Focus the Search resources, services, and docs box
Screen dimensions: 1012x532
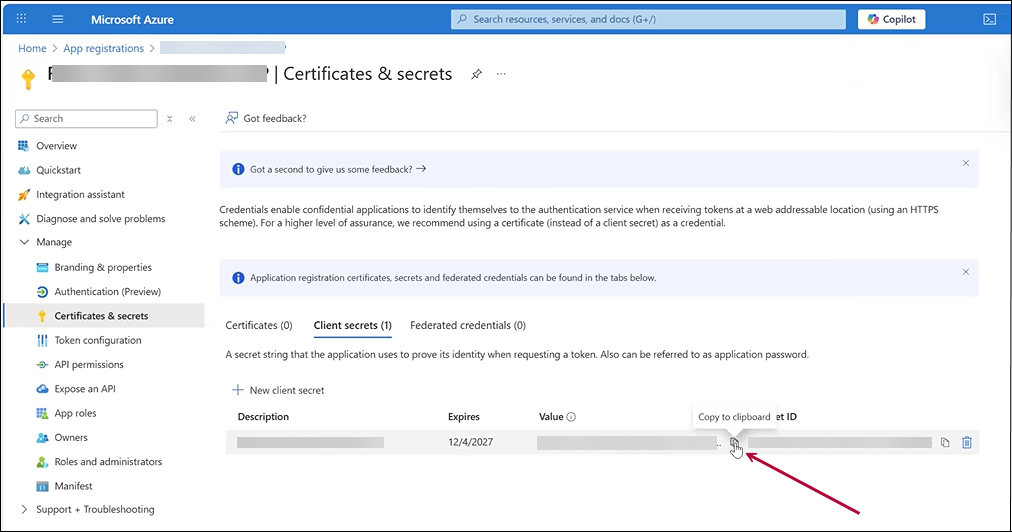tap(648, 19)
